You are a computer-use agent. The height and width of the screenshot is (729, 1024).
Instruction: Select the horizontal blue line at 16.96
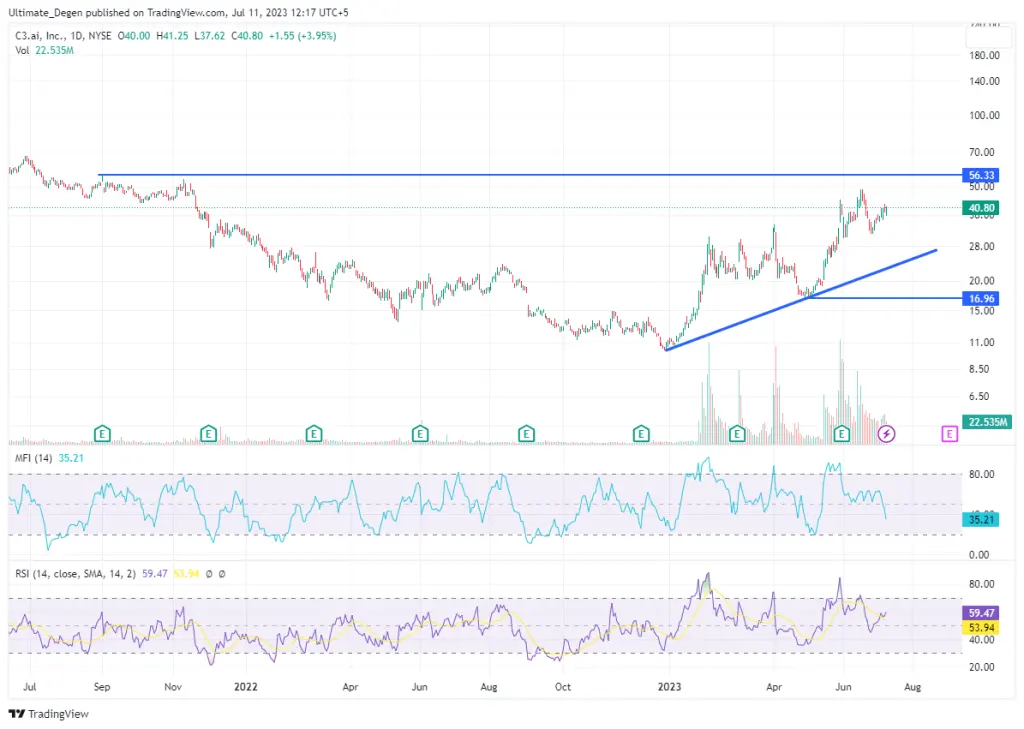(x=884, y=298)
